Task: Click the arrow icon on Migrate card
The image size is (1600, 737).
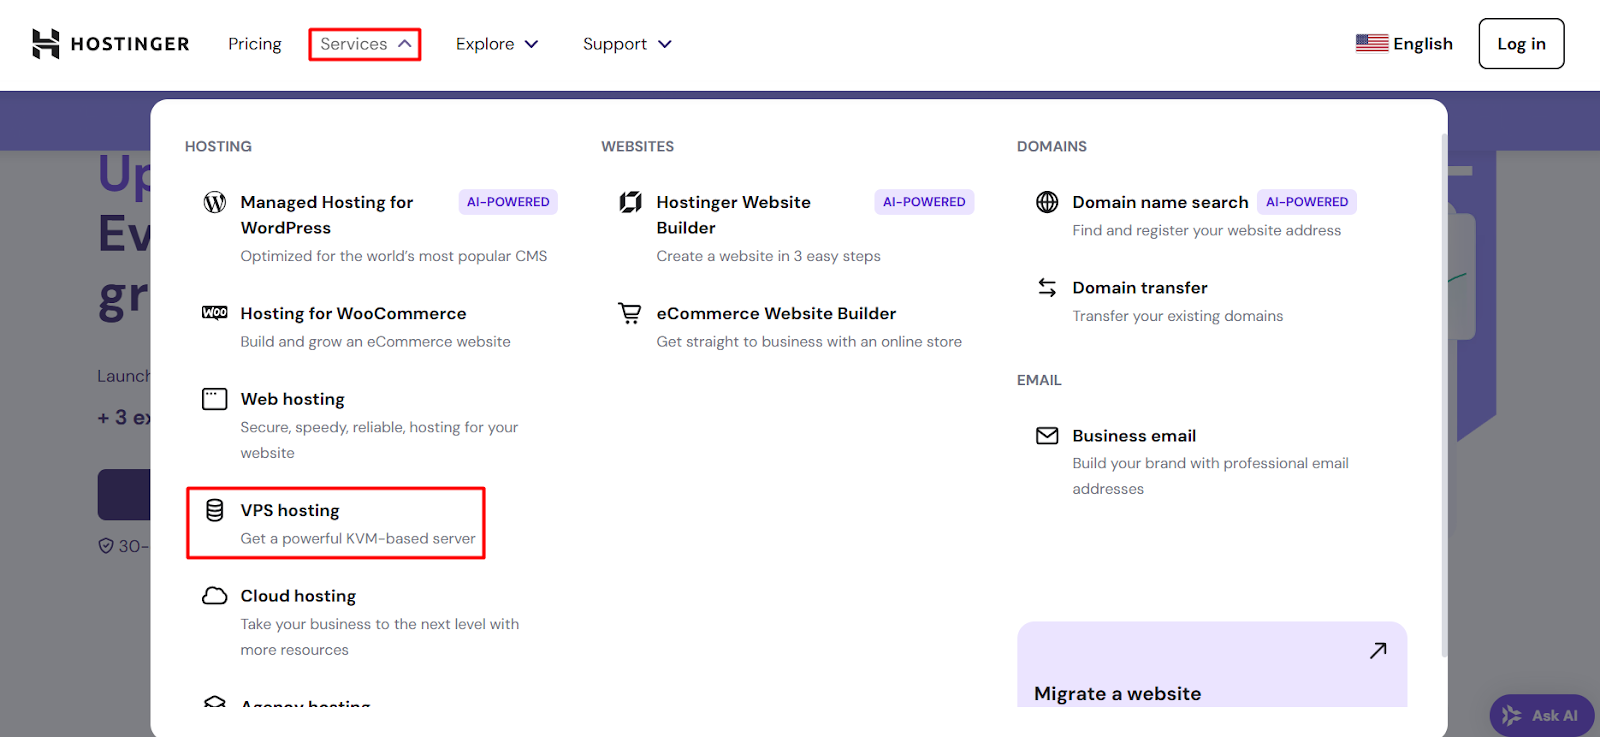Action: coord(1378,651)
